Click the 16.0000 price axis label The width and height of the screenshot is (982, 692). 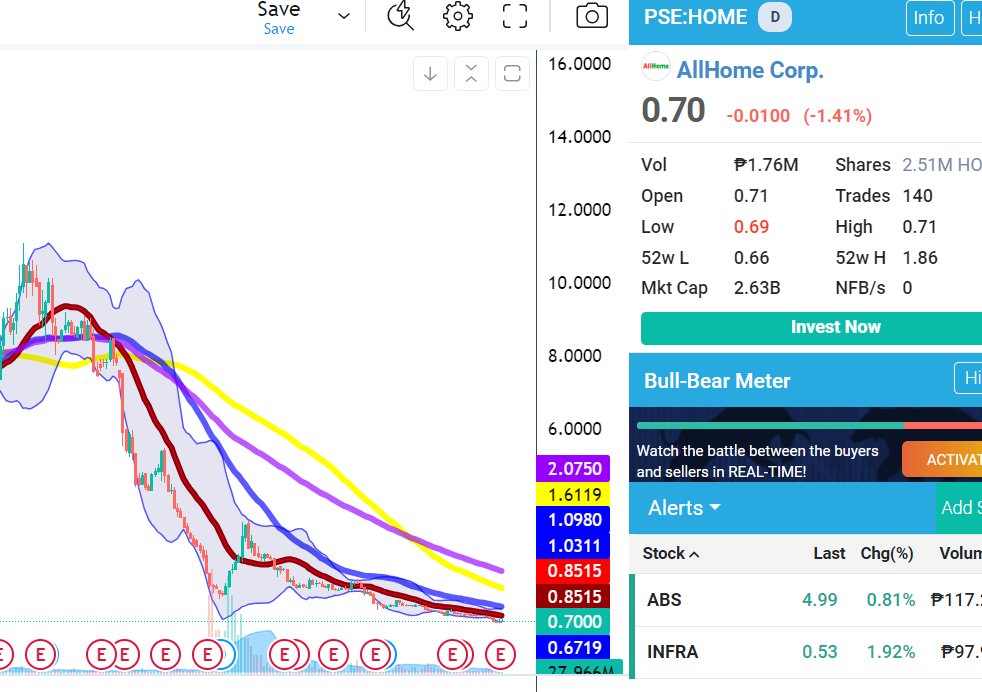point(579,64)
